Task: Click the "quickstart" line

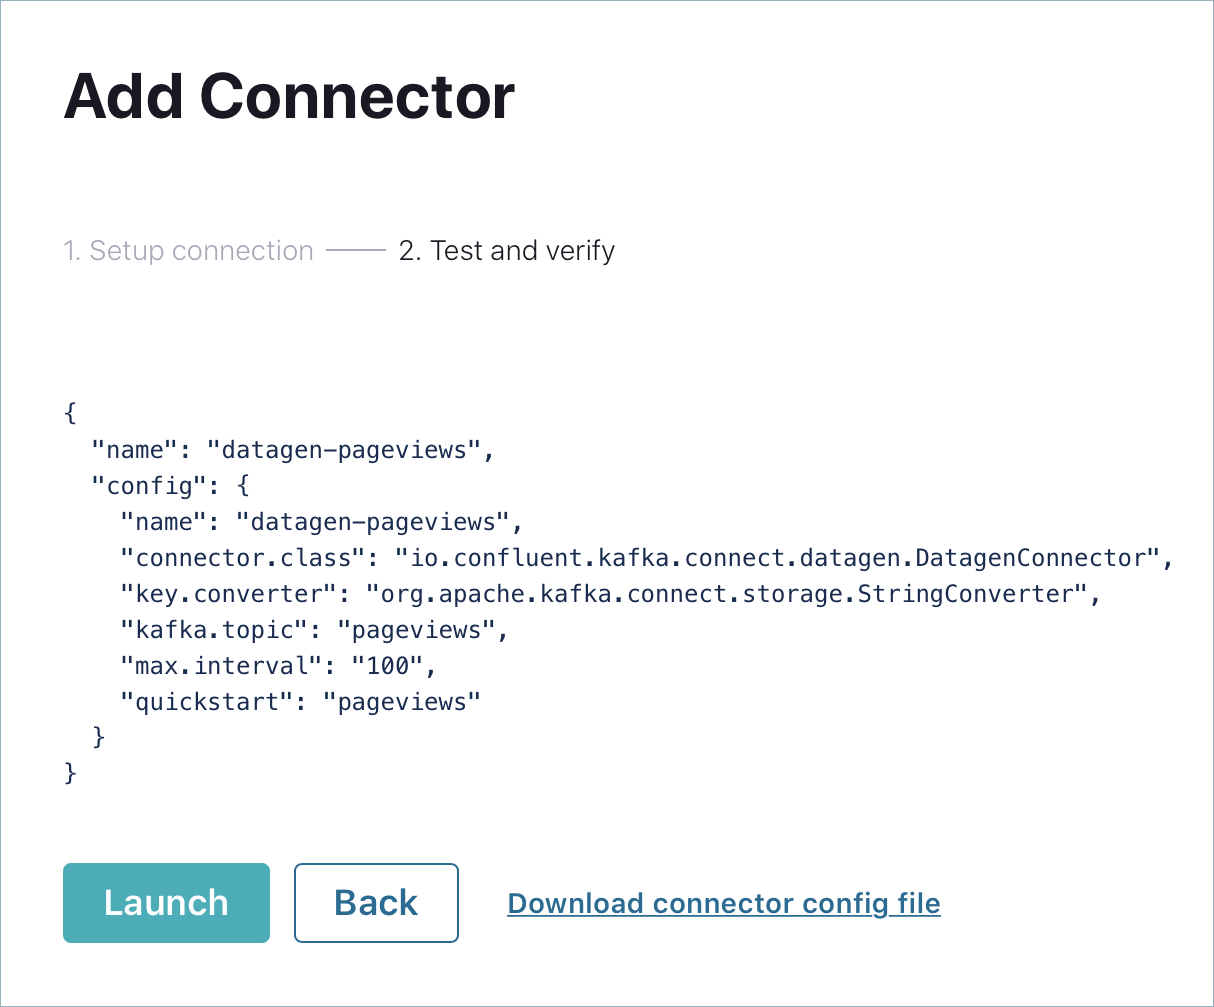Action: click(300, 702)
